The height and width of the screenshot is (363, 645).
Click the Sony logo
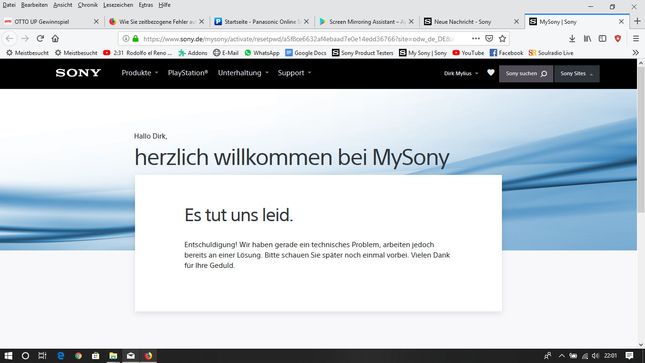click(x=78, y=73)
